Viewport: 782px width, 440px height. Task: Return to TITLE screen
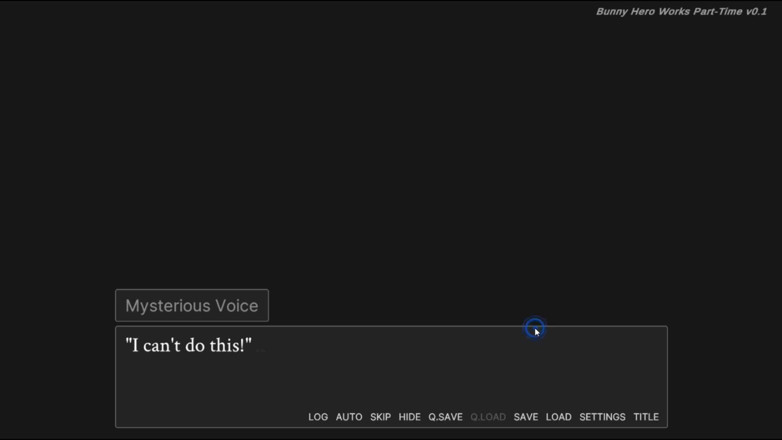point(646,417)
